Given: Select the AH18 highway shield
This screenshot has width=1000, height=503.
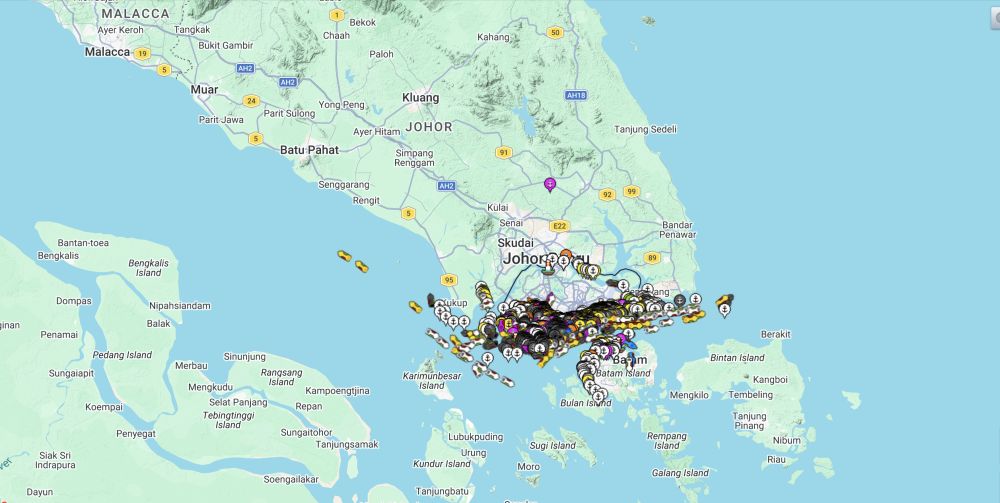Looking at the screenshot, I should coord(574,95).
